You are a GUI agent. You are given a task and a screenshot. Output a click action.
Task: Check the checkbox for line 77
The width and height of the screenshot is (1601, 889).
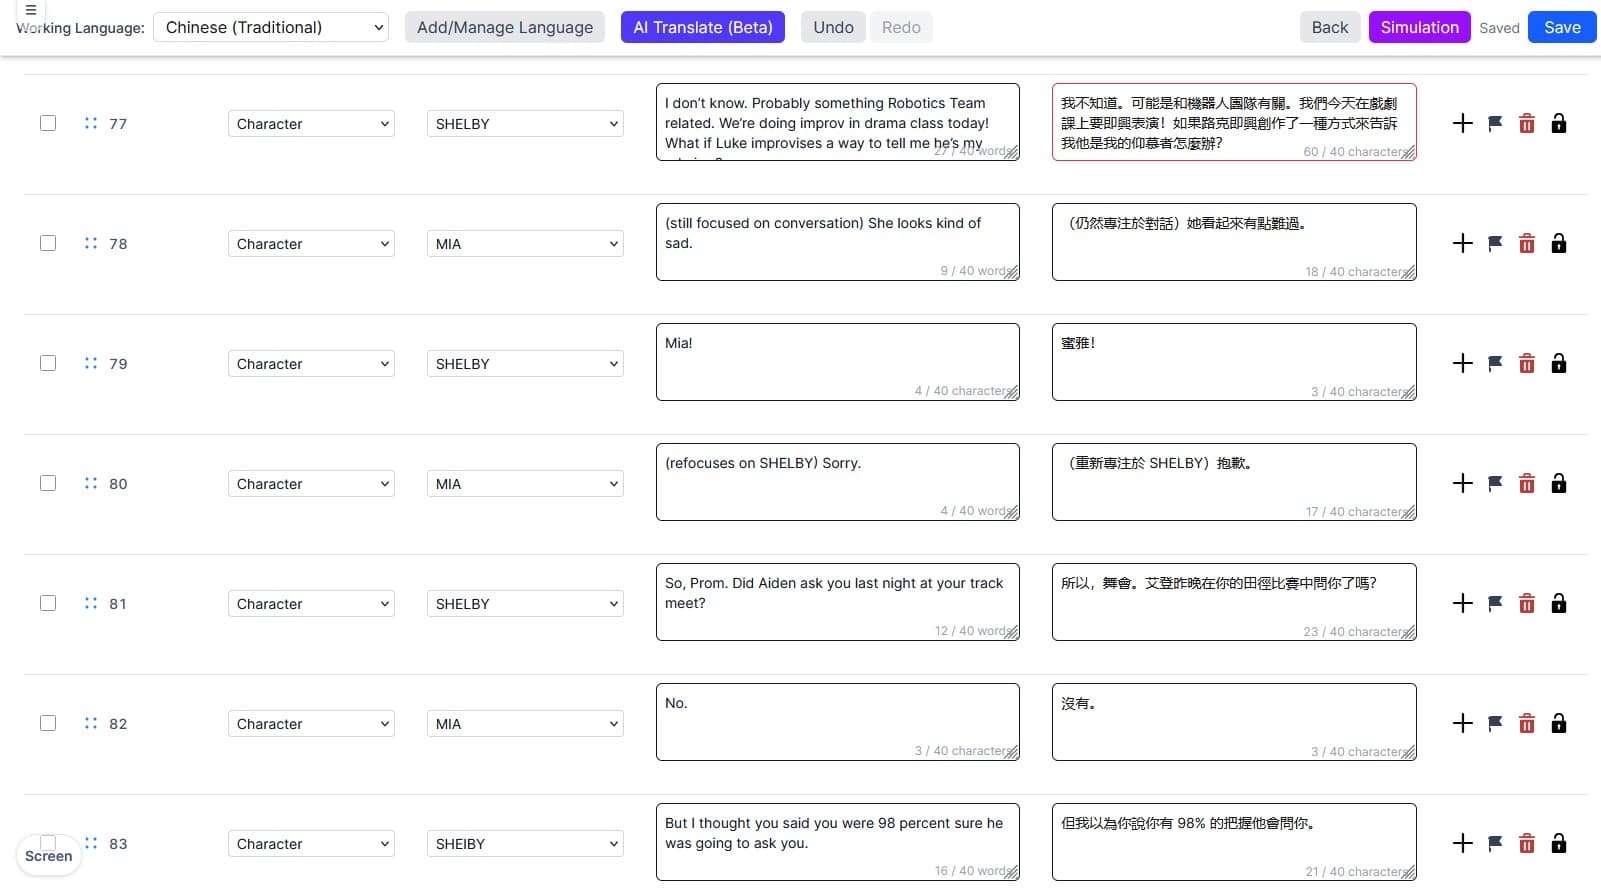tap(48, 123)
